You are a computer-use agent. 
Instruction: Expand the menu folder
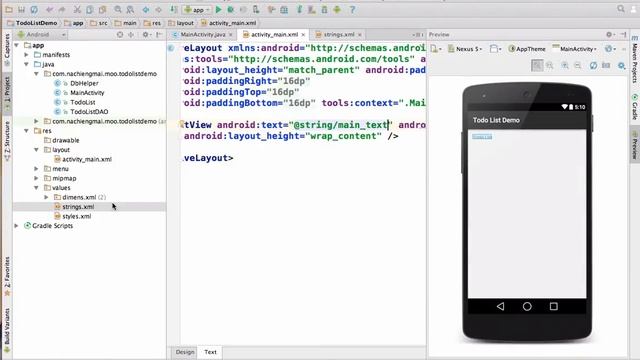[x=36, y=169]
